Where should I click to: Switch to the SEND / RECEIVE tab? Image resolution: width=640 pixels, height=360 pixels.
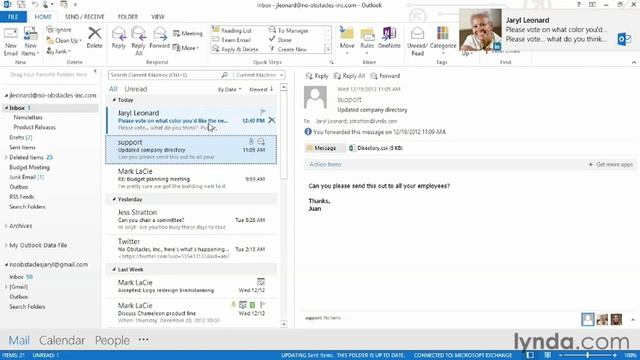tap(84, 17)
